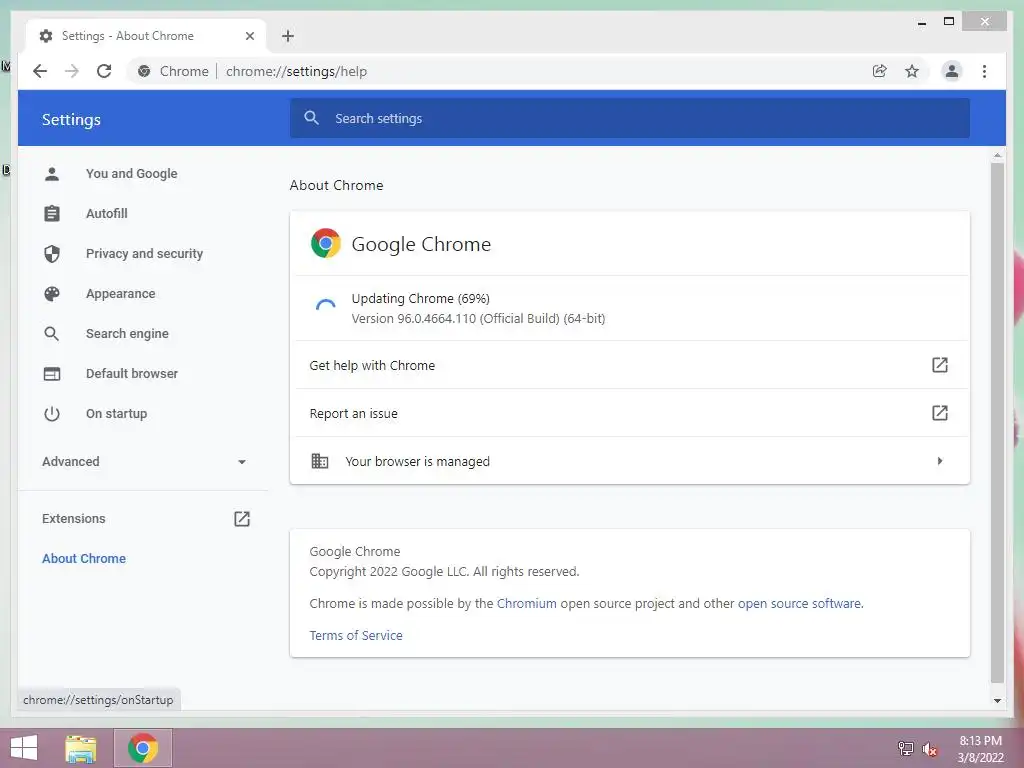Open Extensions page link
1024x768 pixels.
click(146, 519)
